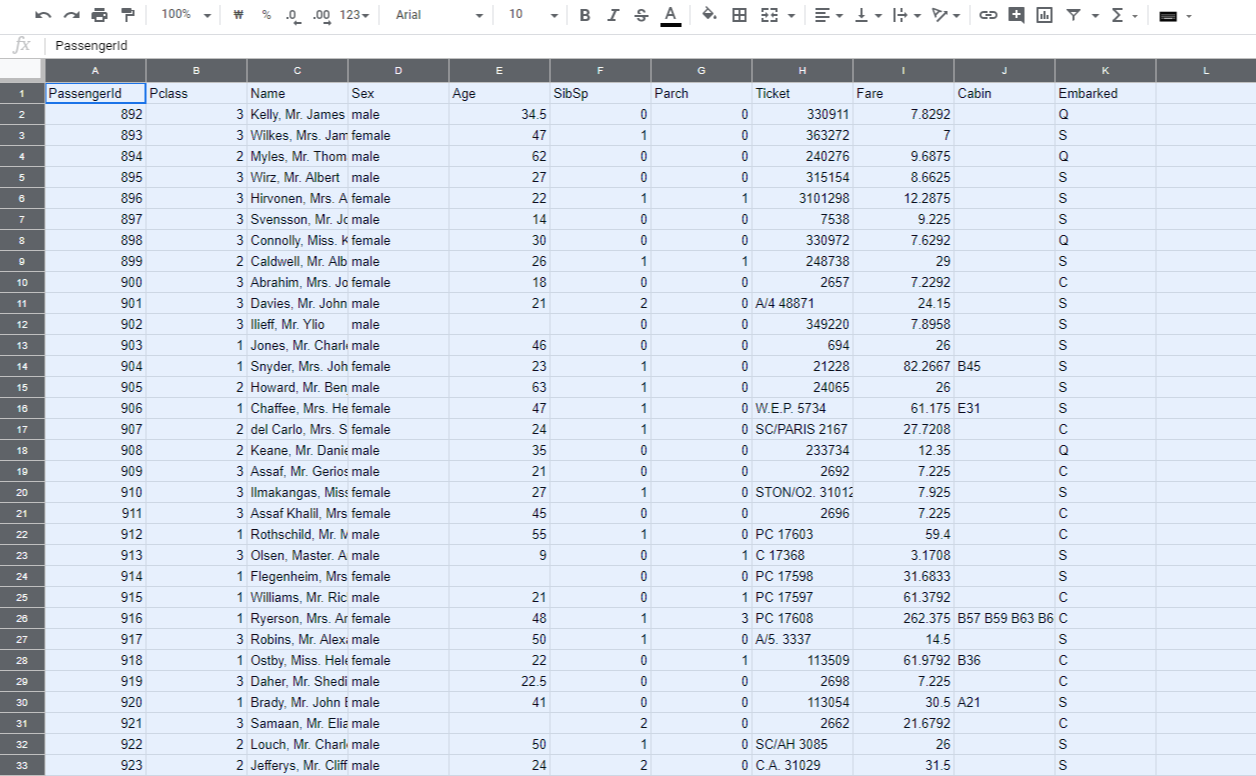1256x776 pixels.
Task: Increase decimal places
Action: pyautogui.click(x=321, y=15)
